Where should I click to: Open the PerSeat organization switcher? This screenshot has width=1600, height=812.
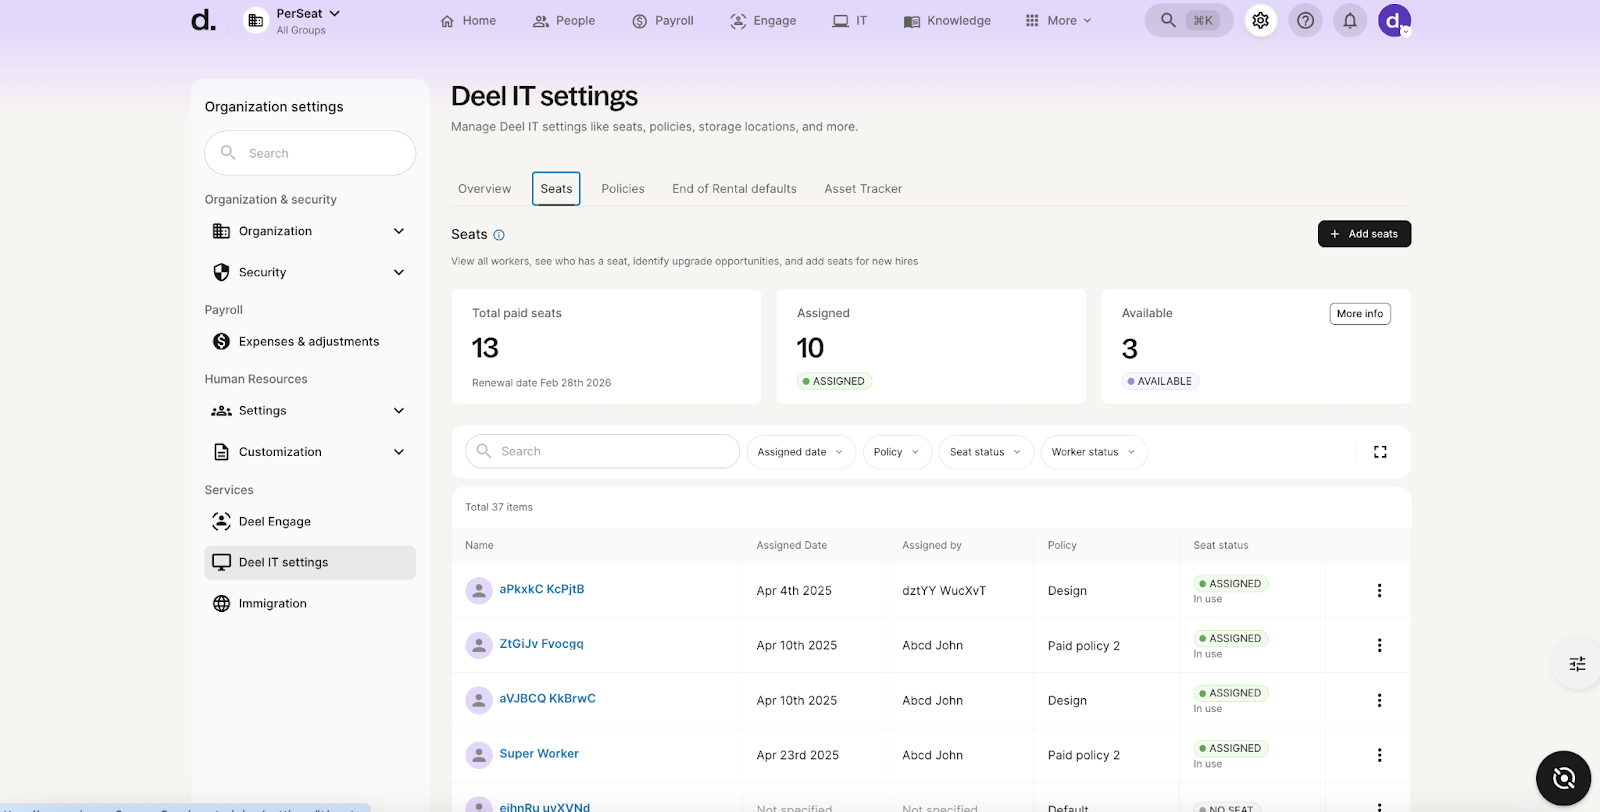pyautogui.click(x=293, y=21)
